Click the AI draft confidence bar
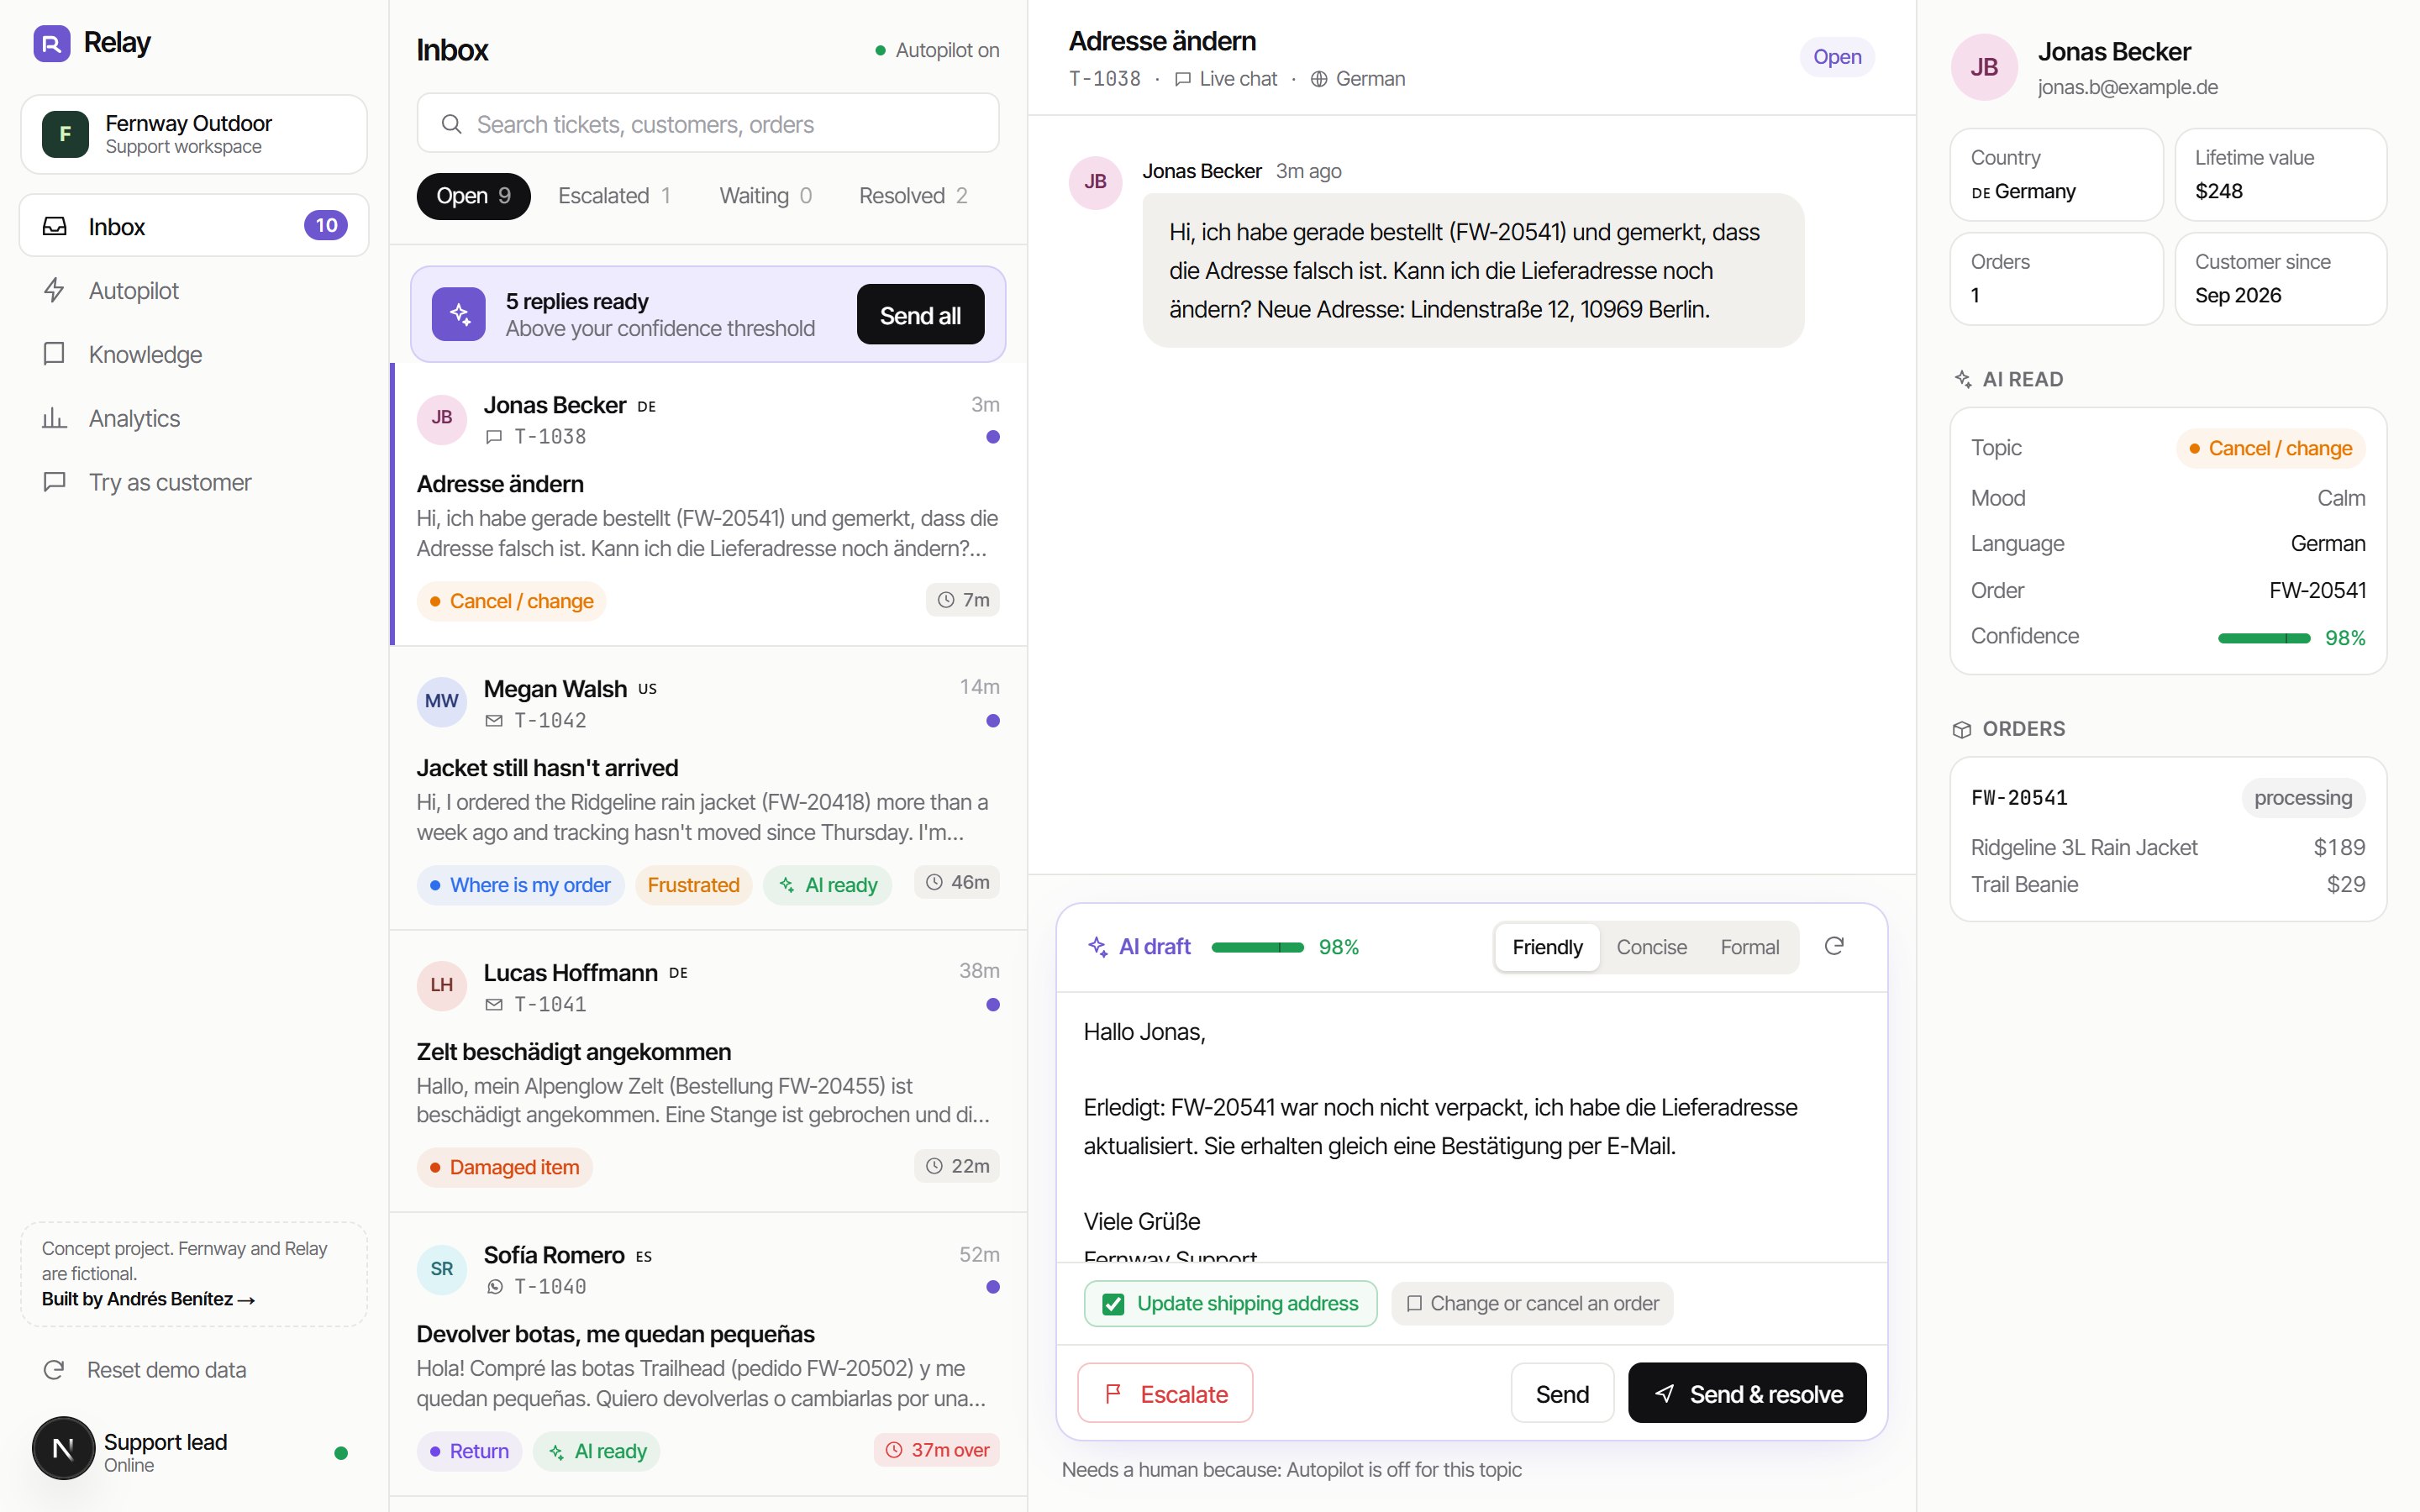This screenshot has height=1512, width=2420. pyautogui.click(x=1257, y=947)
